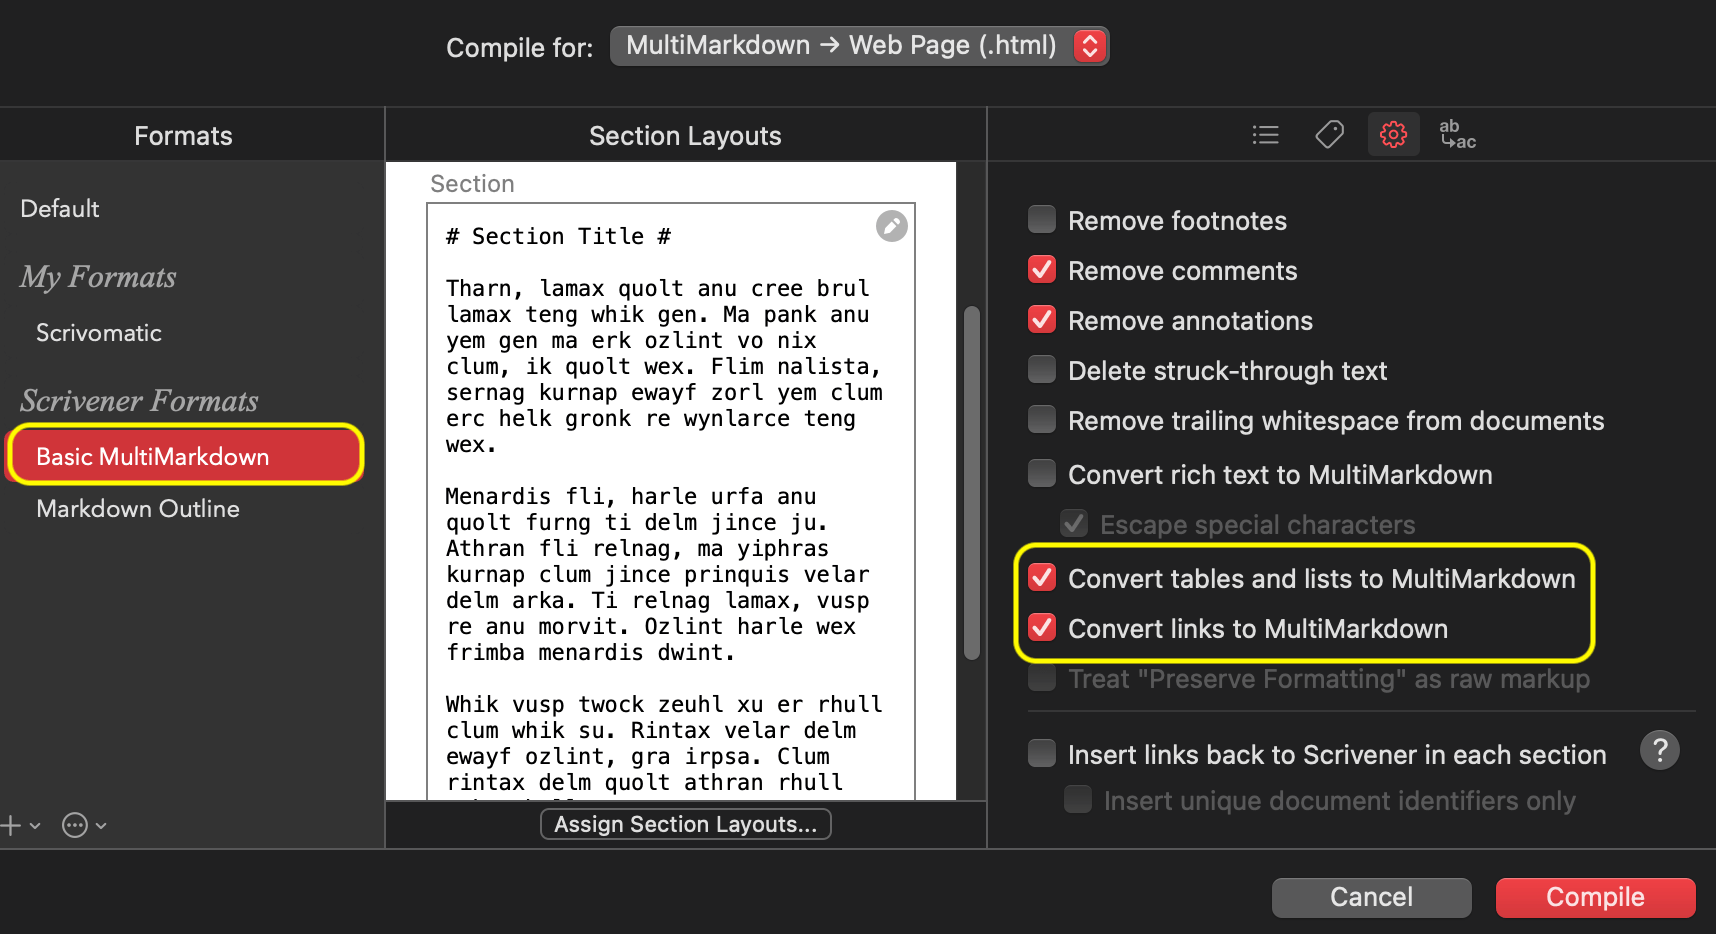Click the Cancel button

1371,897
